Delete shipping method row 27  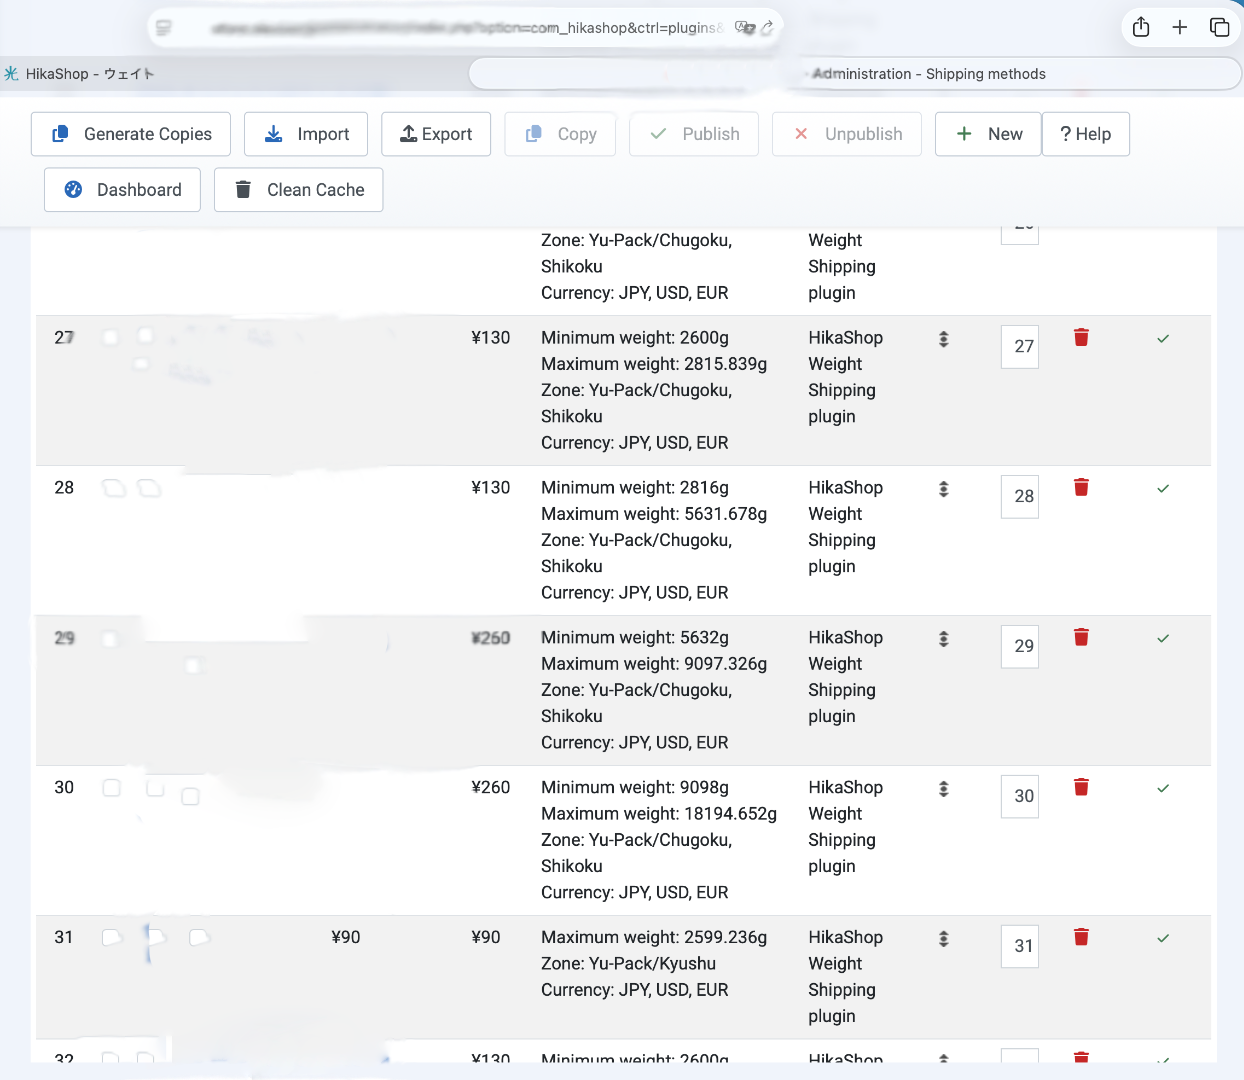pyautogui.click(x=1081, y=338)
